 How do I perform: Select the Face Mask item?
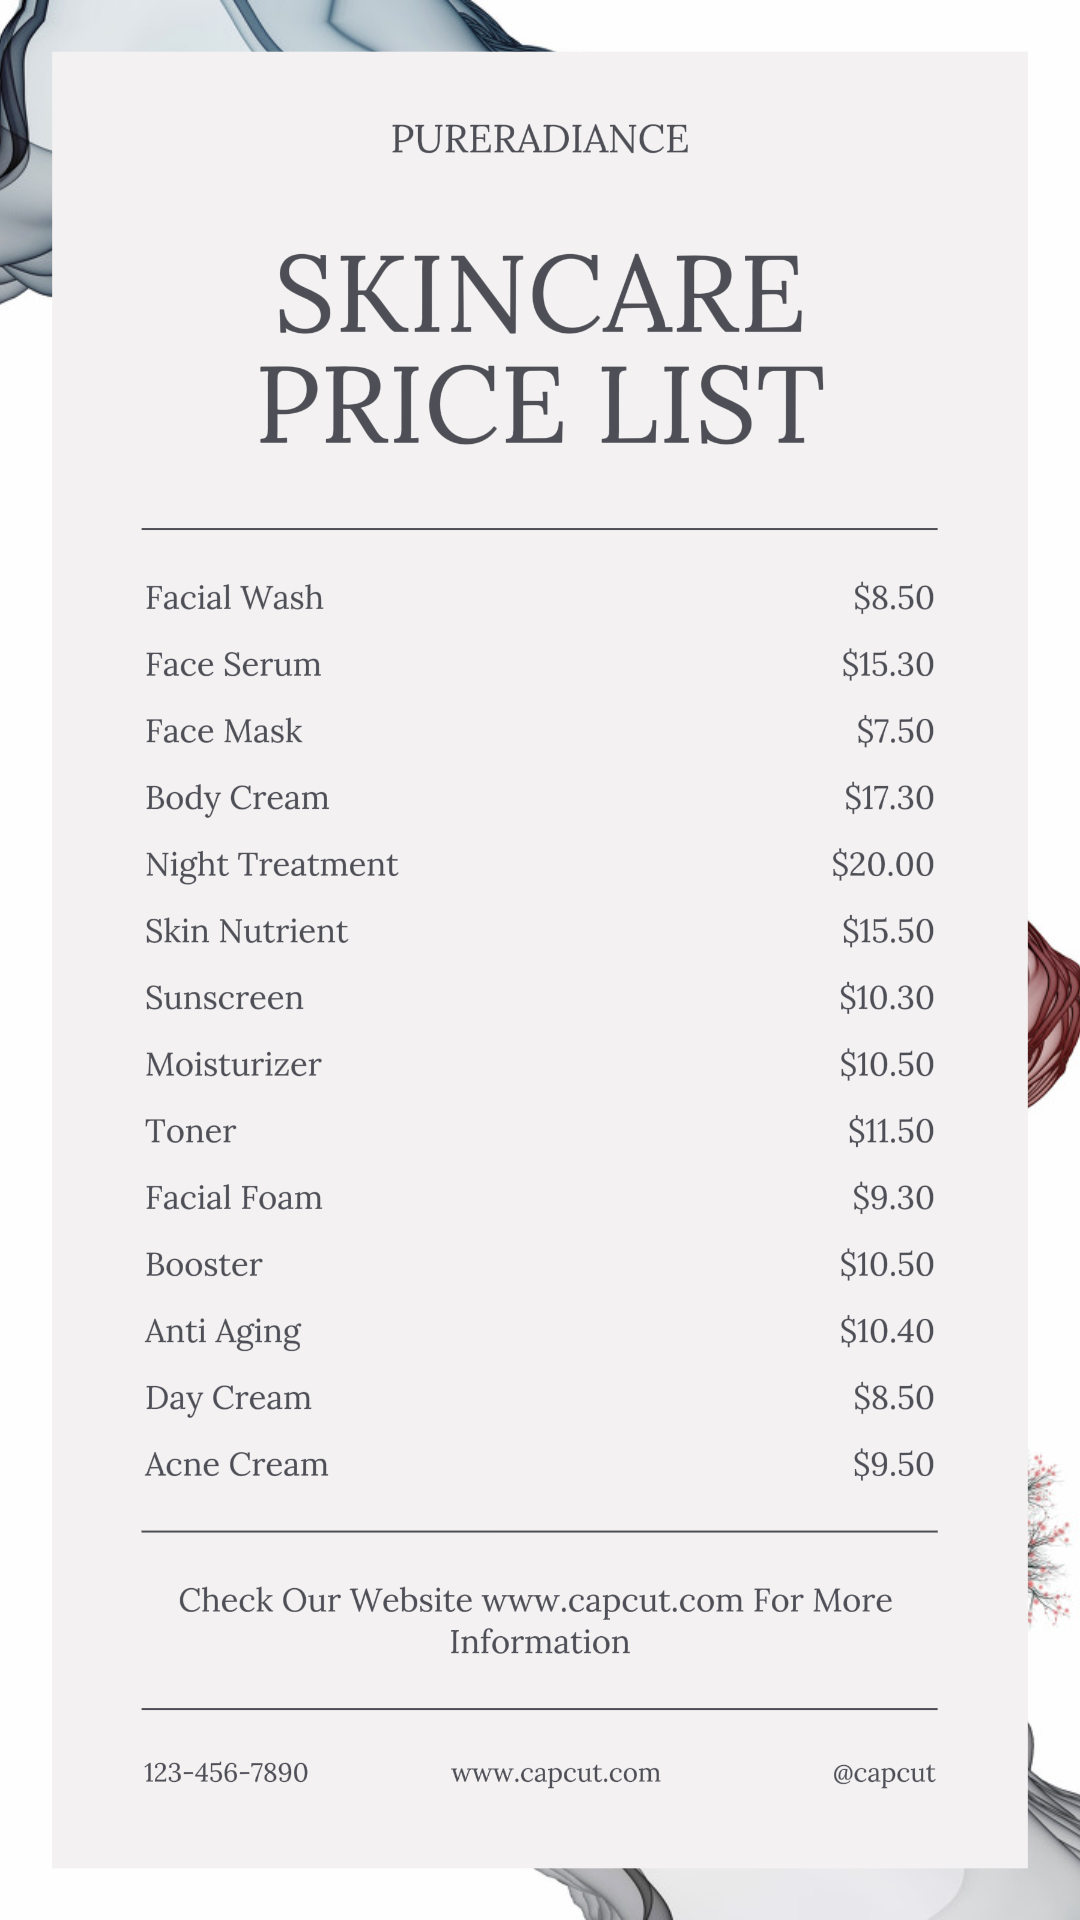(223, 731)
